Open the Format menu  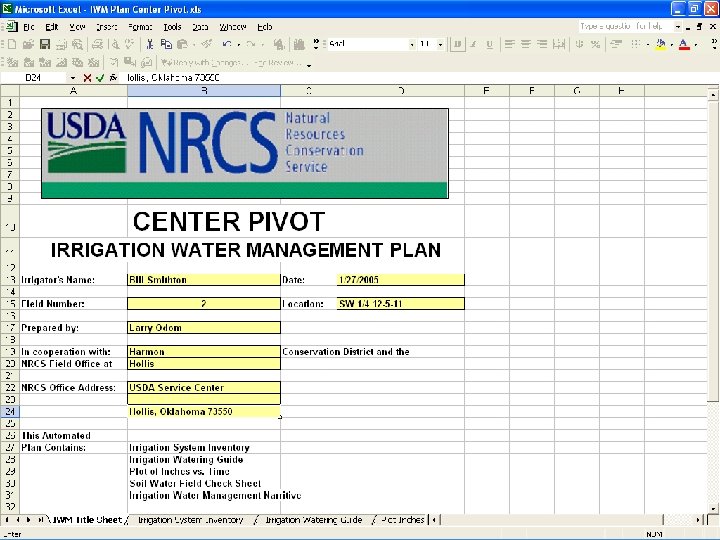[140, 27]
